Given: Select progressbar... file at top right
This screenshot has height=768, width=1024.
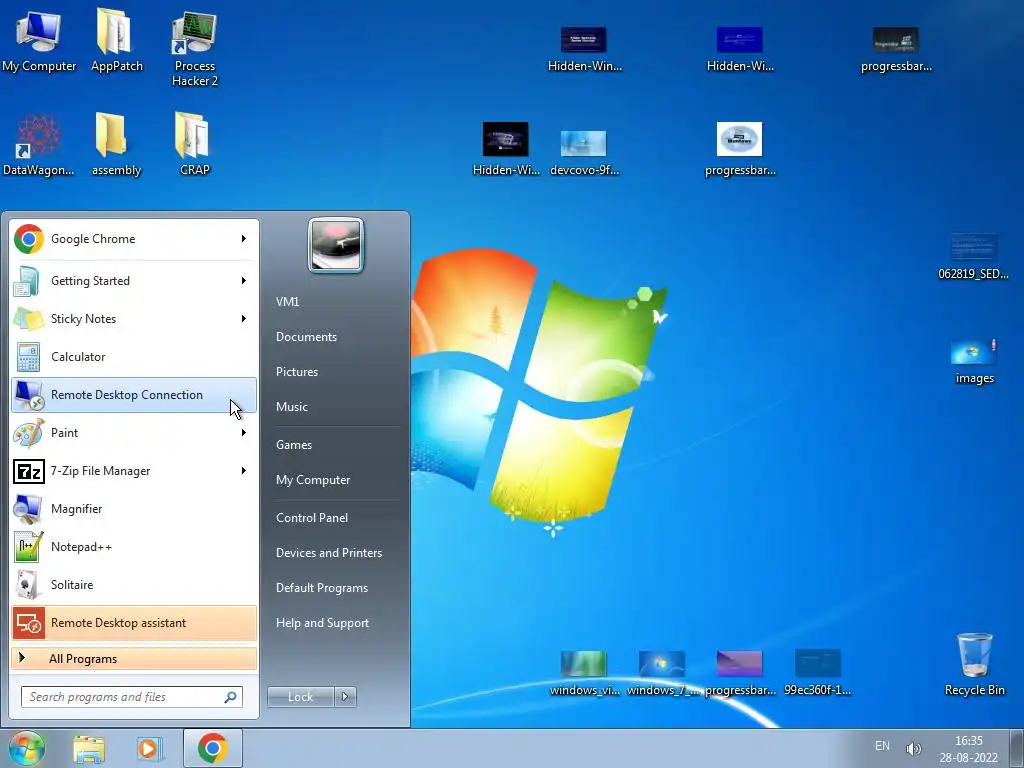Looking at the screenshot, I should pos(896,49).
